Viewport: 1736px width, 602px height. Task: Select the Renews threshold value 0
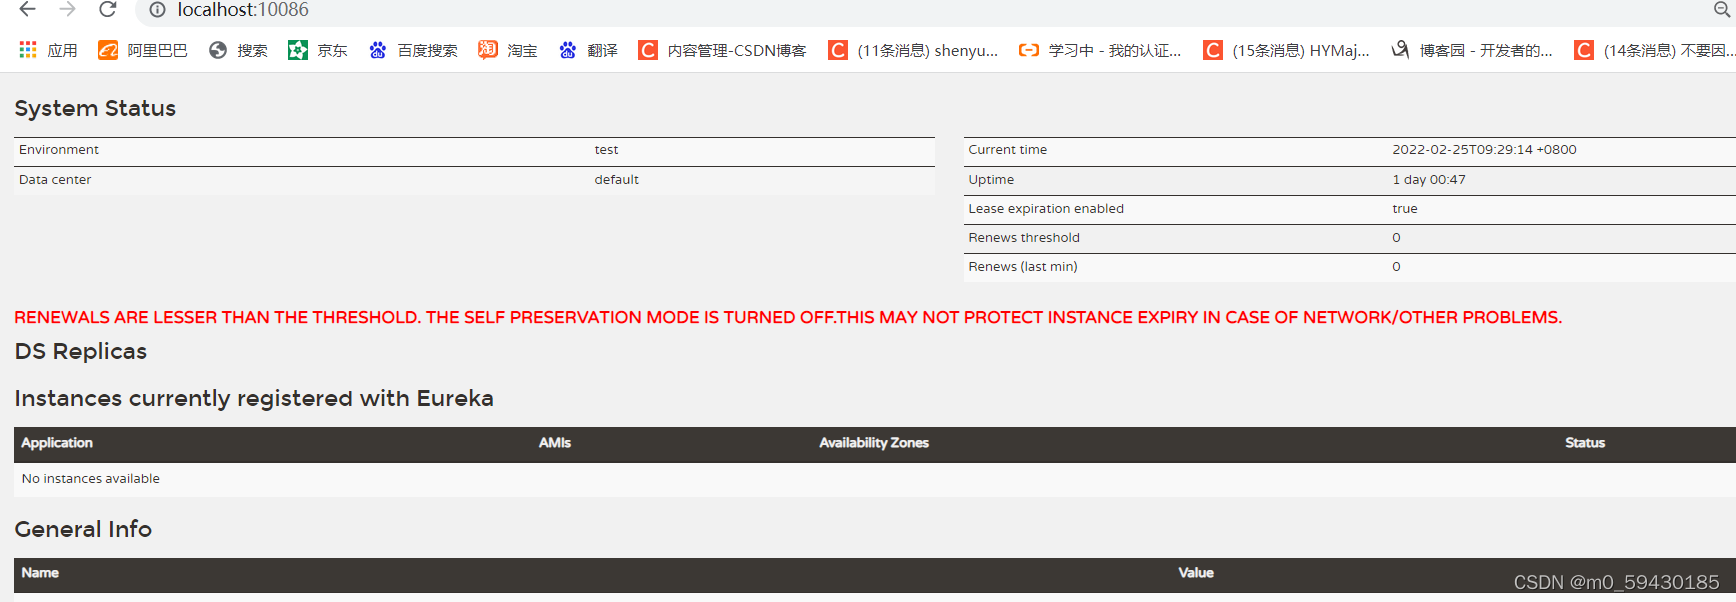click(x=1396, y=238)
